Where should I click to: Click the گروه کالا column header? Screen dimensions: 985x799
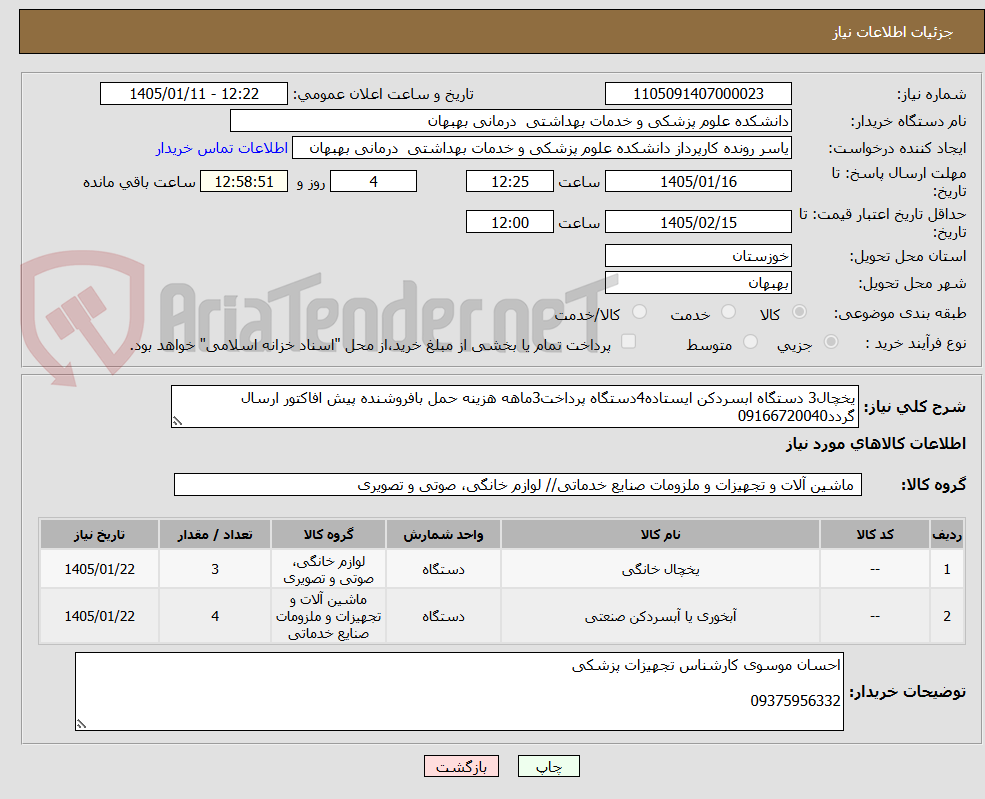(328, 535)
